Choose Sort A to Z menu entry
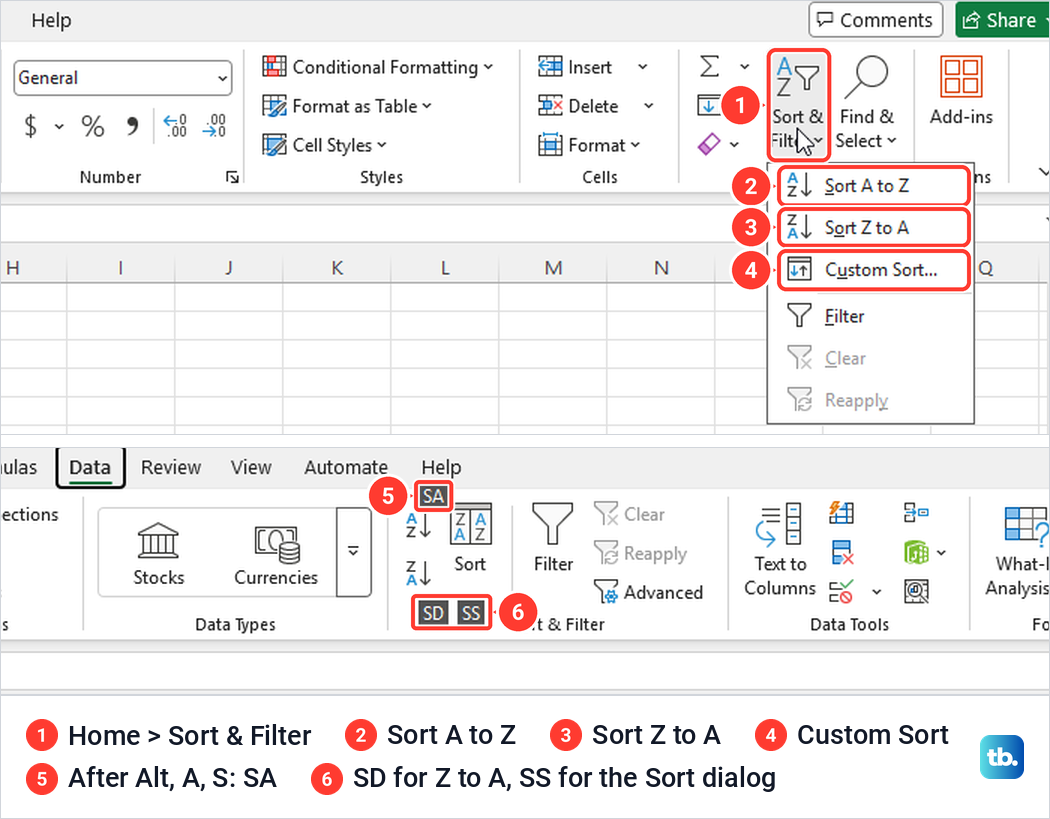 point(873,185)
